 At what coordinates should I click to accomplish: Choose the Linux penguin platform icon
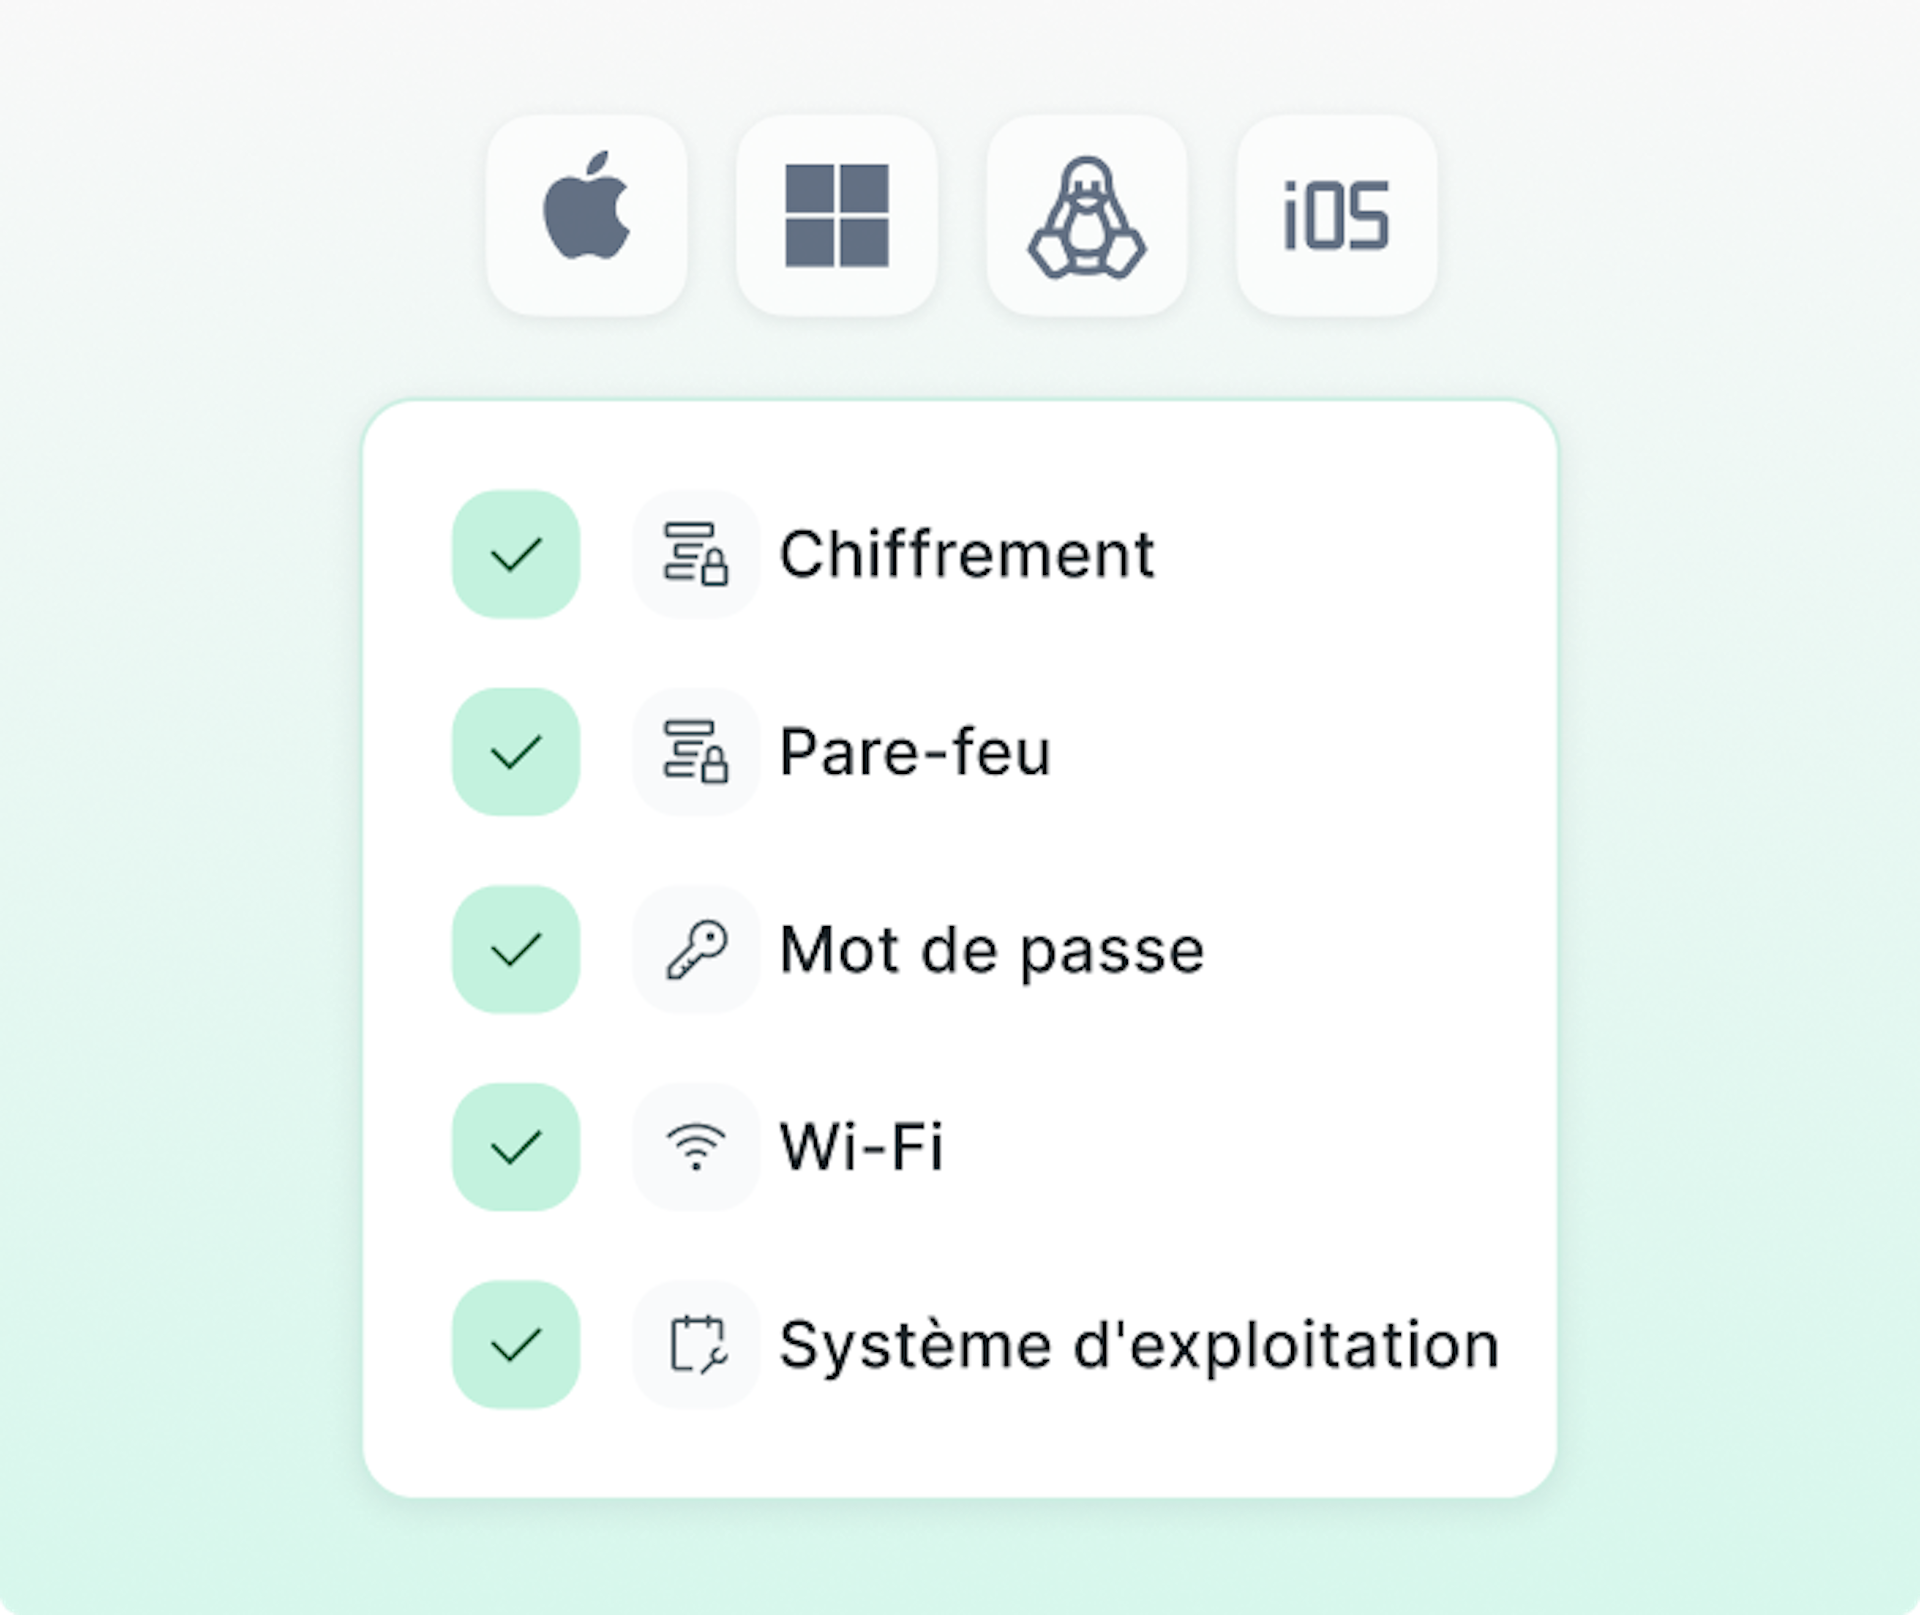pos(1087,215)
